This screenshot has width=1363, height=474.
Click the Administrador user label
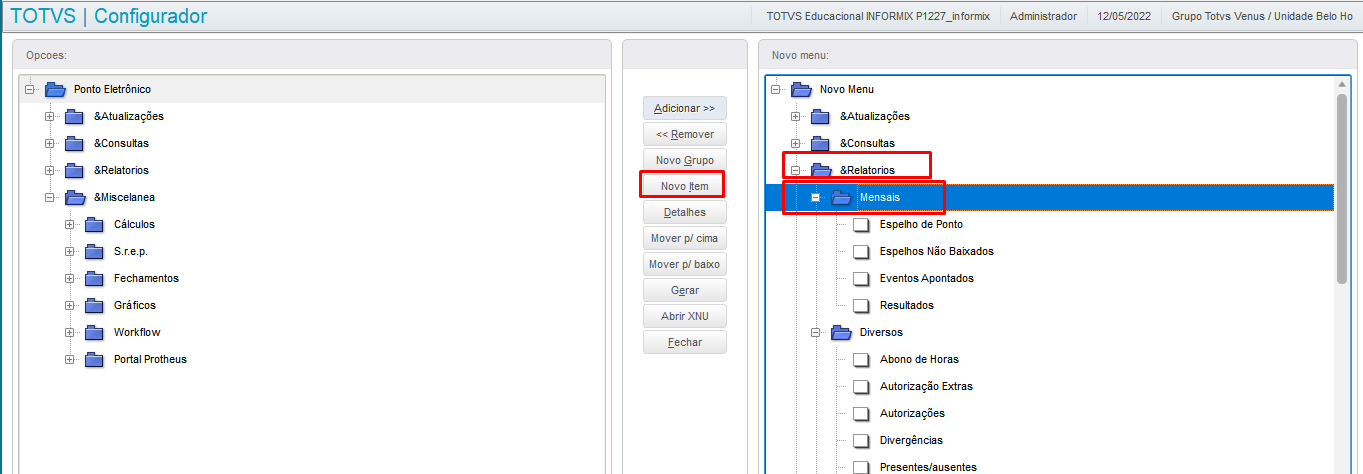click(x=1044, y=16)
